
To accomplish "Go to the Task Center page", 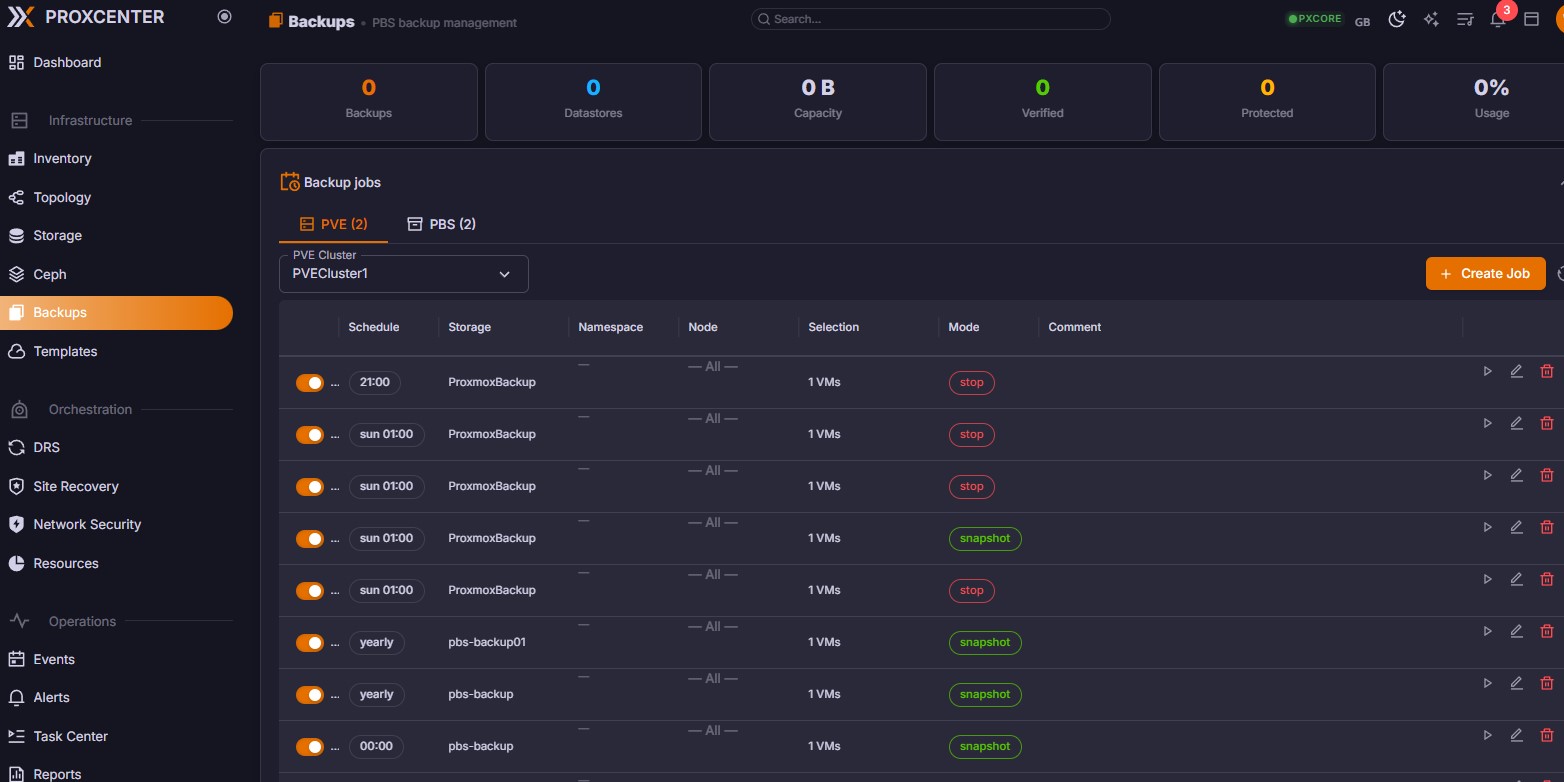I will (70, 736).
